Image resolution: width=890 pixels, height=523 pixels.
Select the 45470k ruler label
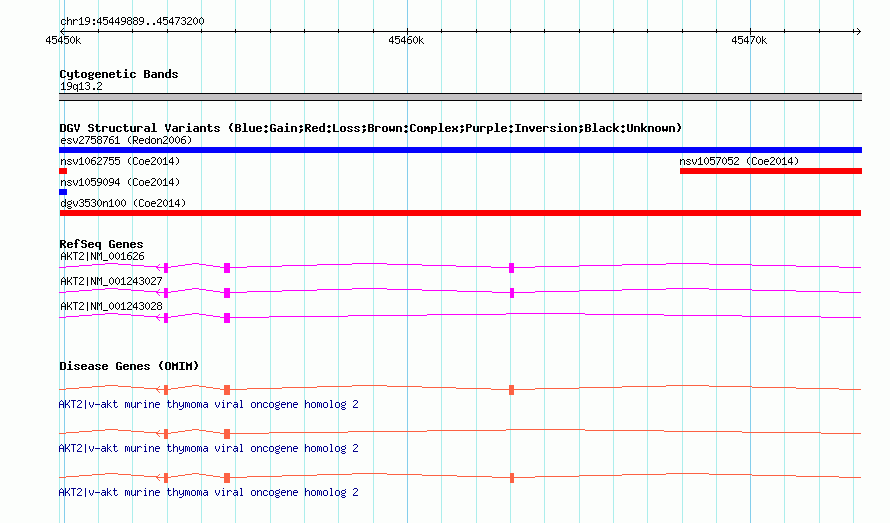click(x=749, y=40)
